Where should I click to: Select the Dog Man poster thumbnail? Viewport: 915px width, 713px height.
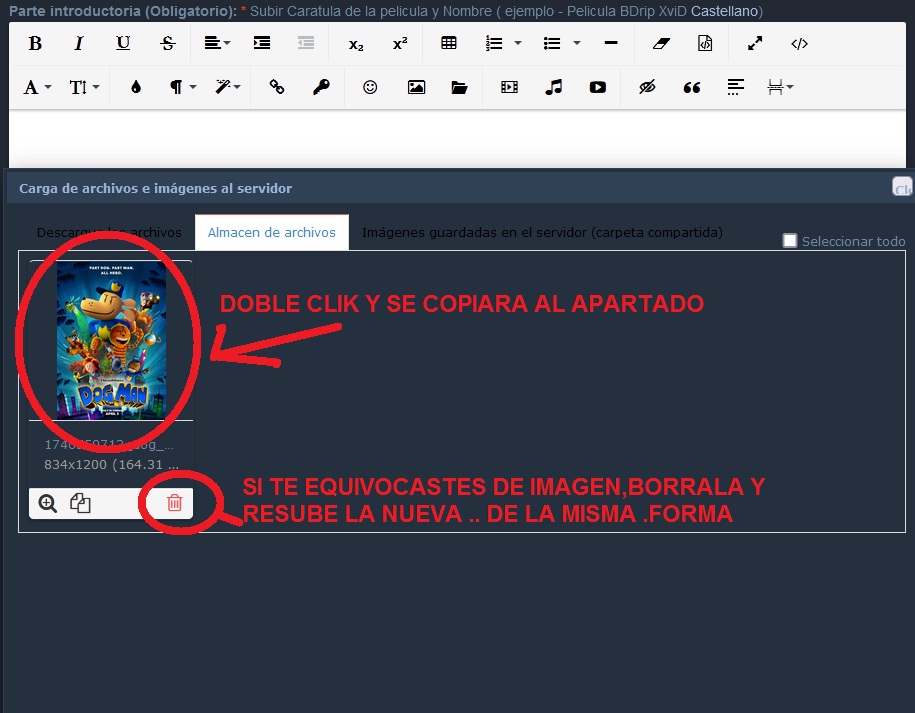(111, 340)
